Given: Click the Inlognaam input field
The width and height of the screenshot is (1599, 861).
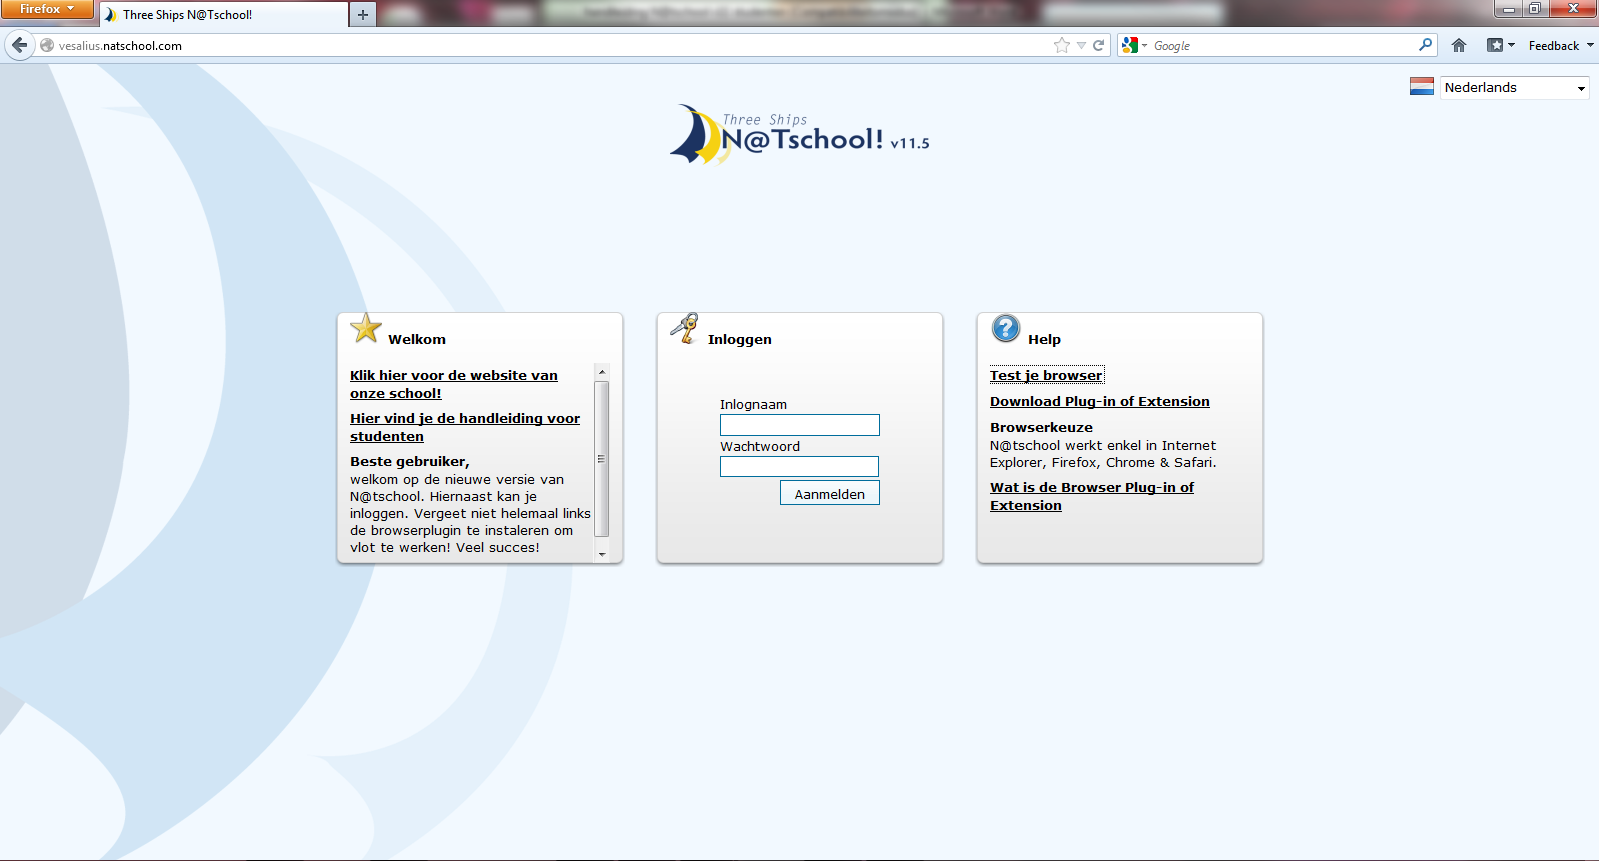Looking at the screenshot, I should pos(800,425).
